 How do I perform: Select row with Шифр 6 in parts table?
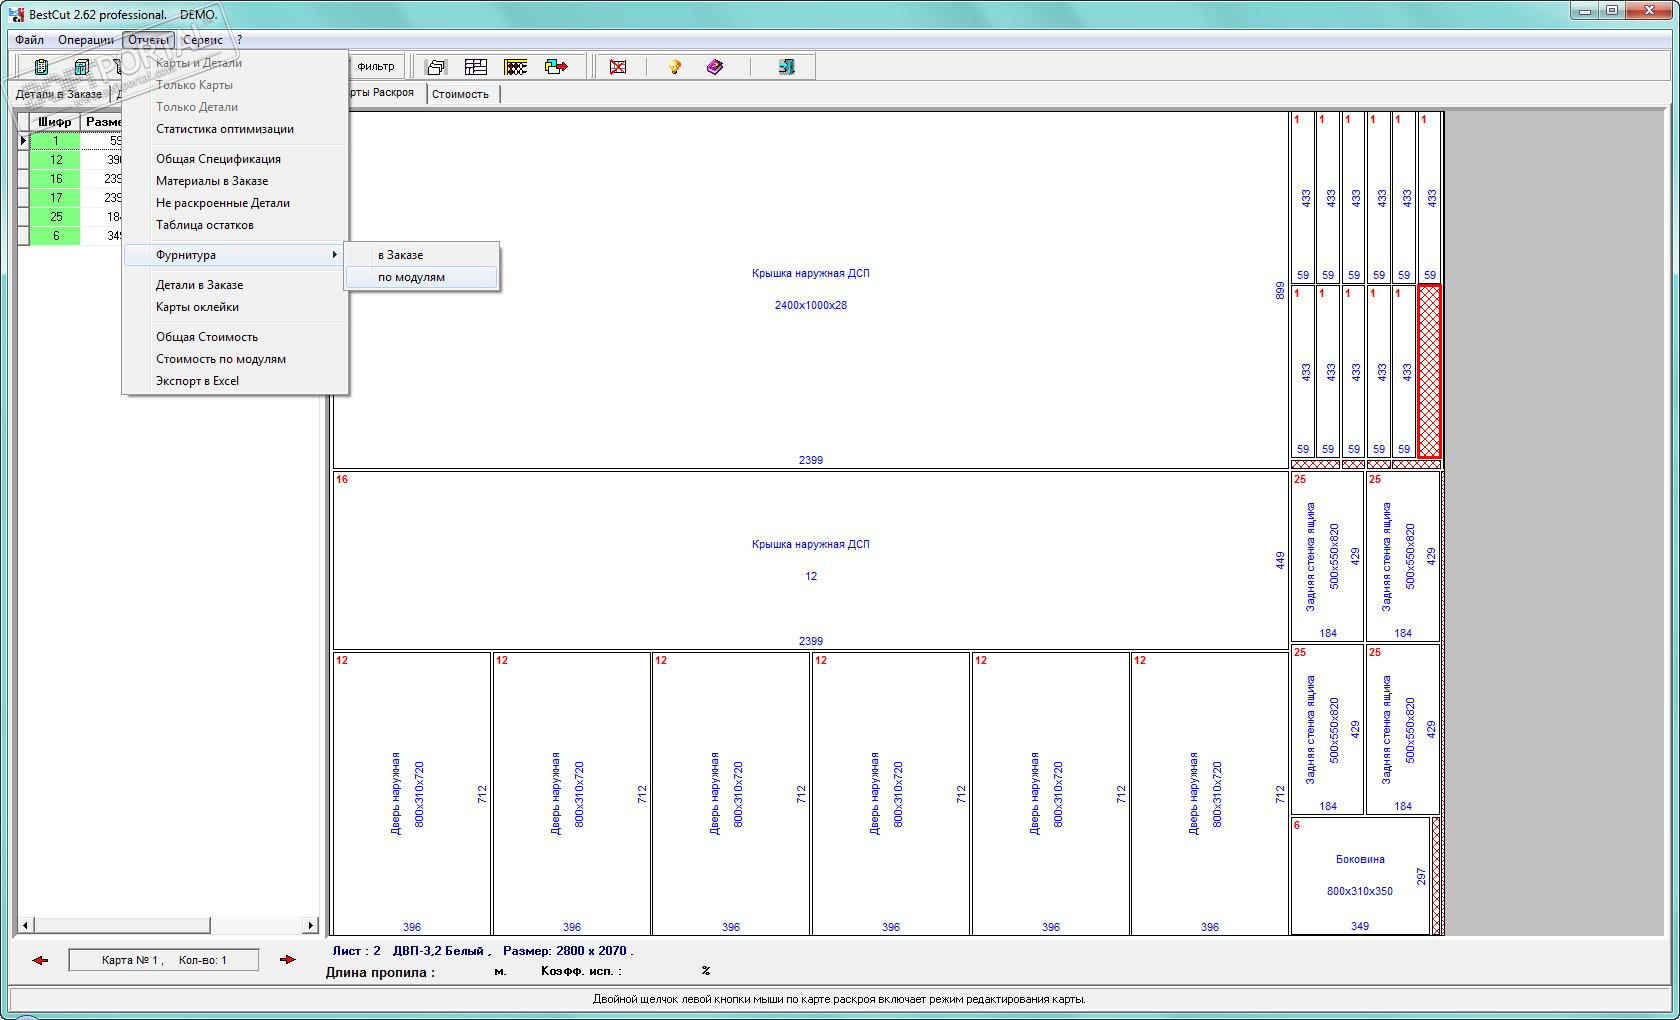55,236
